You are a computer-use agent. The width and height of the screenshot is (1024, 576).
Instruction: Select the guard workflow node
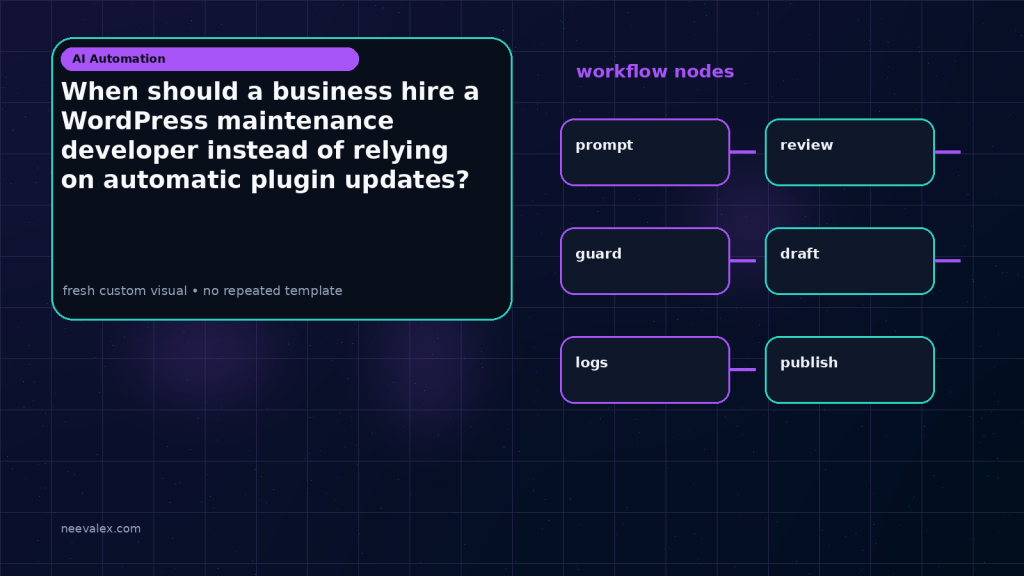pos(645,261)
